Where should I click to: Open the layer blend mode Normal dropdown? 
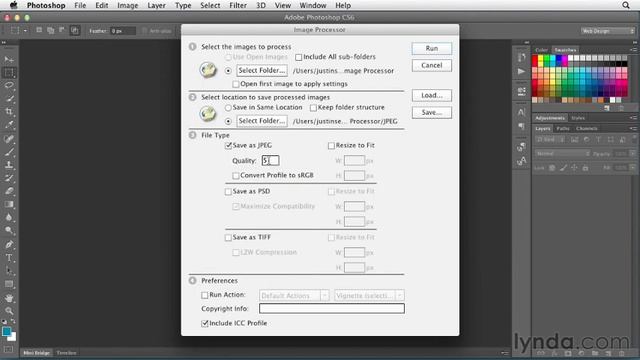point(562,154)
